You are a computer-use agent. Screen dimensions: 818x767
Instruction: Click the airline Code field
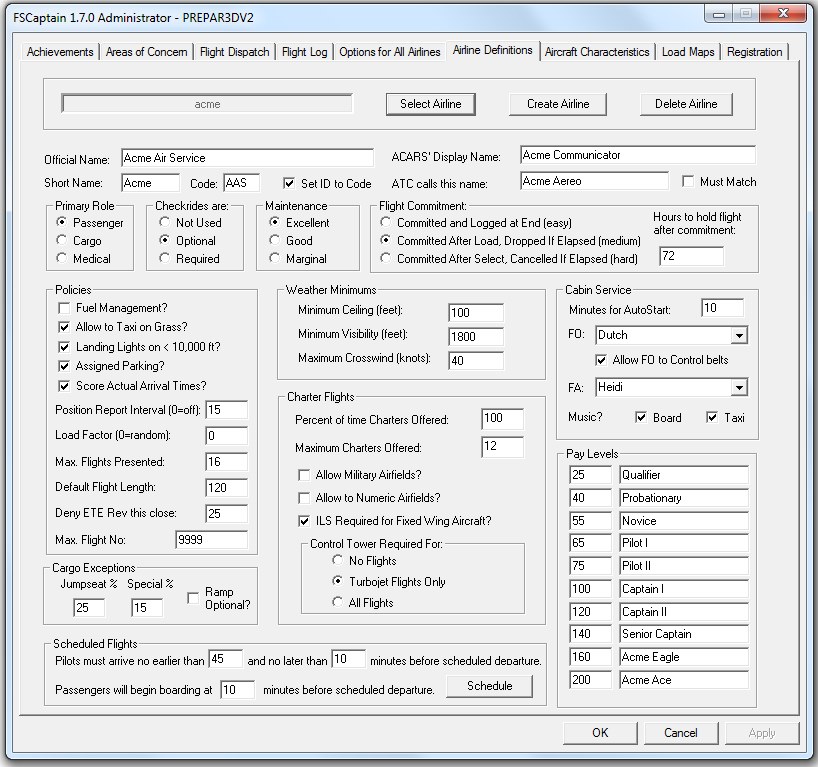coord(242,183)
